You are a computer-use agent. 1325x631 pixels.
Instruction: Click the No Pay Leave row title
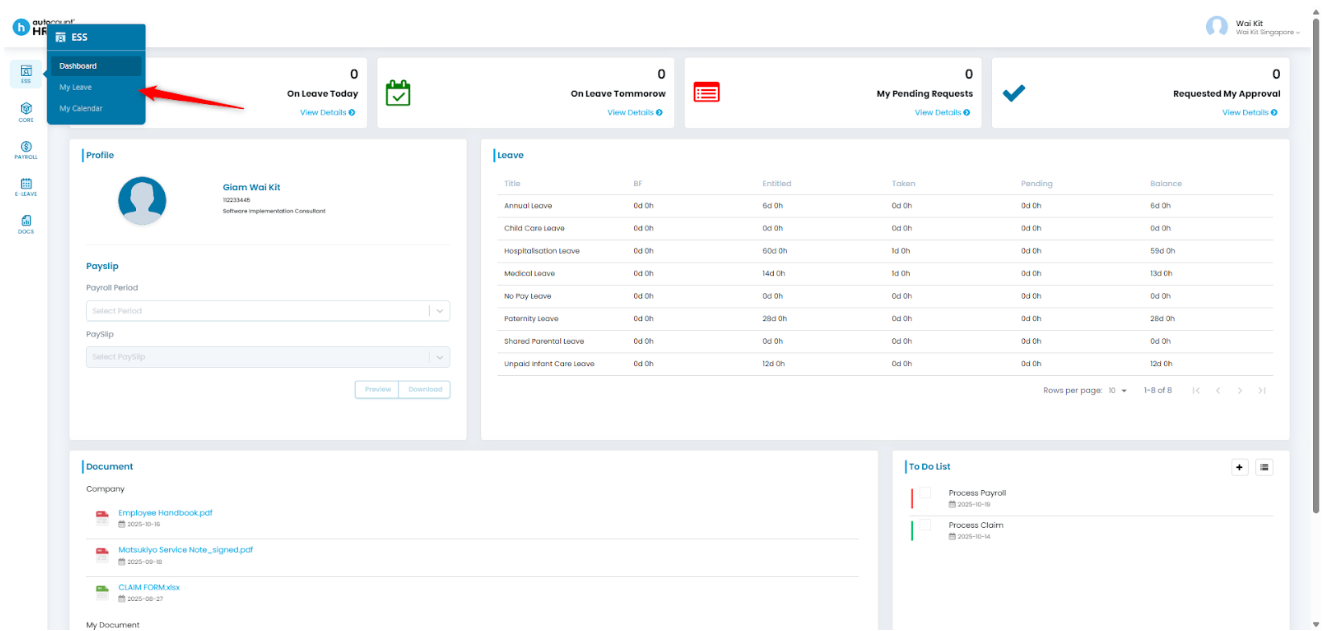click(528, 297)
